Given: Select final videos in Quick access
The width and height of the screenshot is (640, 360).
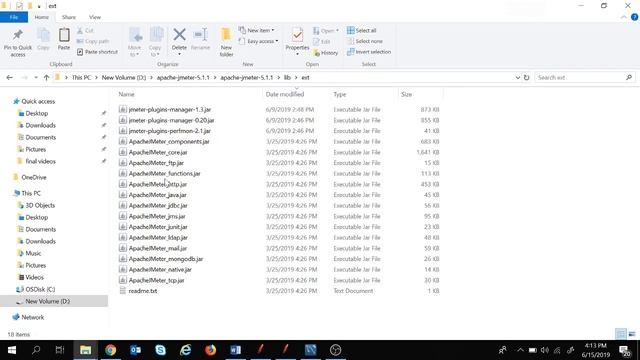Looking at the screenshot, I should [40, 161].
